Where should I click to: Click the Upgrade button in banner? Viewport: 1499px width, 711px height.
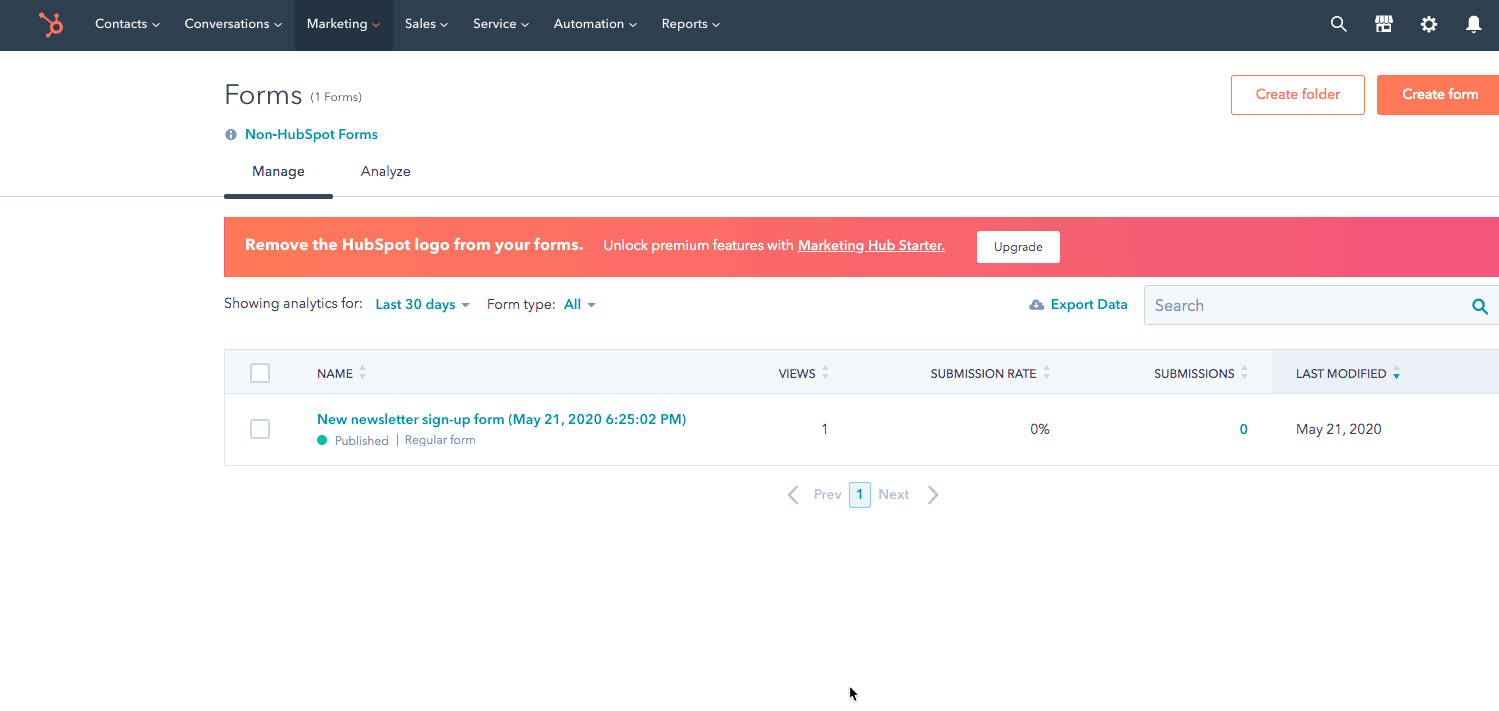click(x=1018, y=247)
